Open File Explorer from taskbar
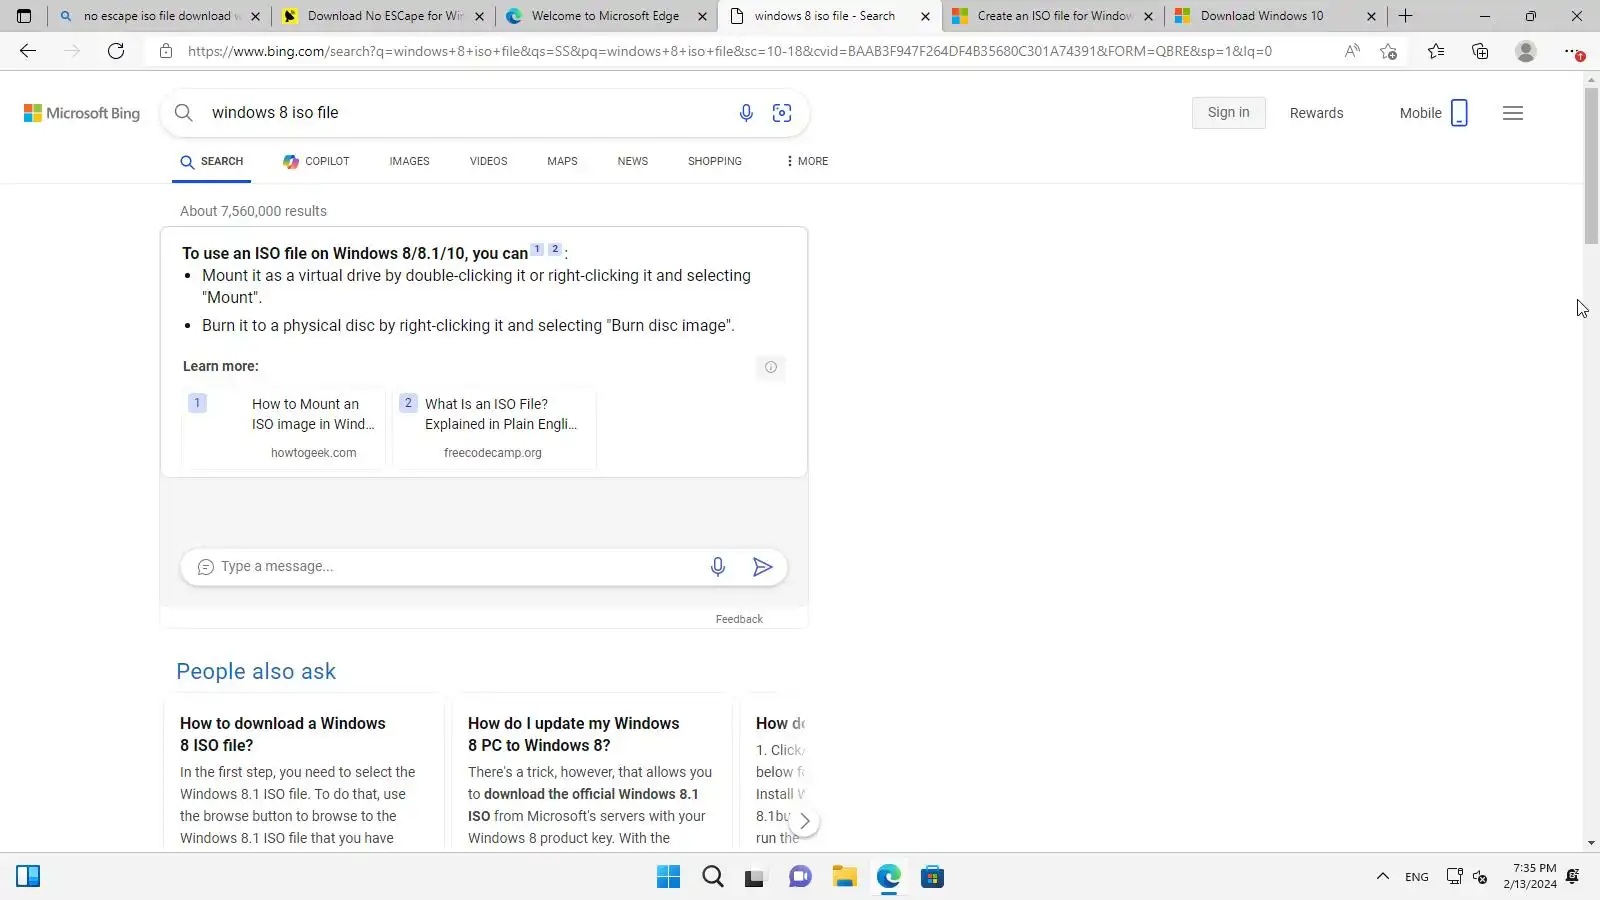The height and width of the screenshot is (900, 1600). (x=845, y=877)
